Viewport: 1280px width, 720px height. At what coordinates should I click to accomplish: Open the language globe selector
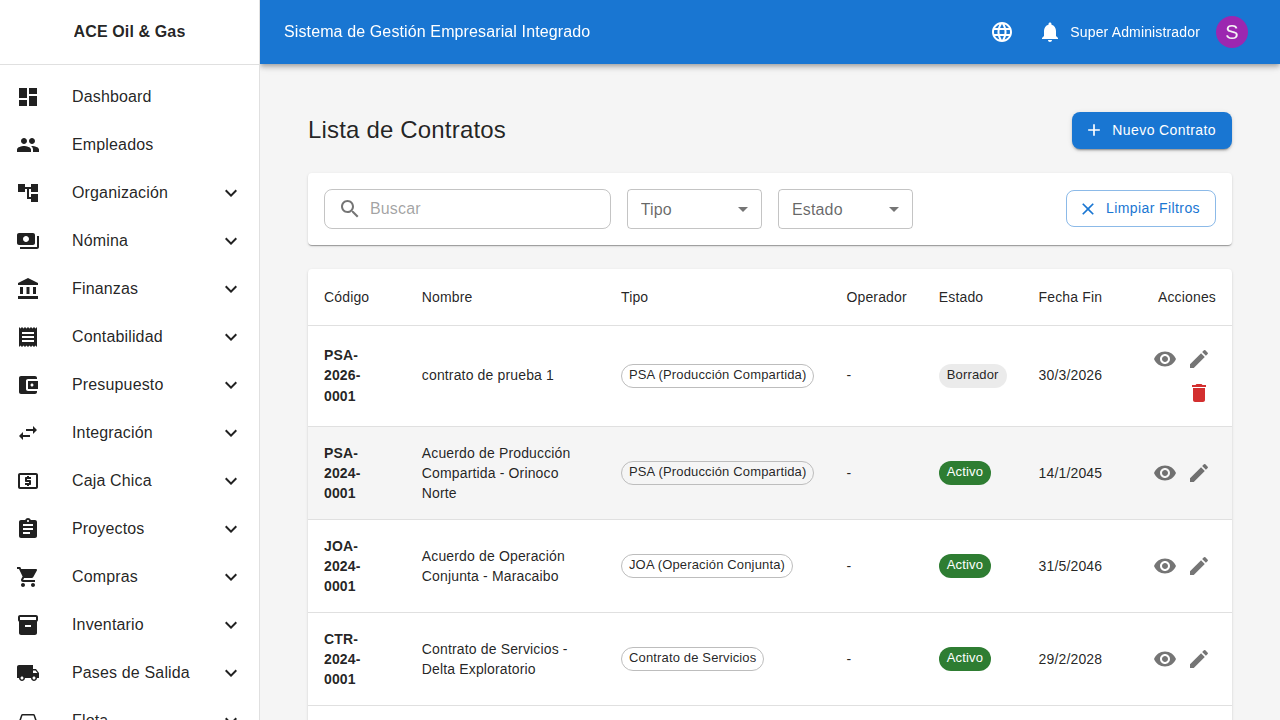point(1001,31)
